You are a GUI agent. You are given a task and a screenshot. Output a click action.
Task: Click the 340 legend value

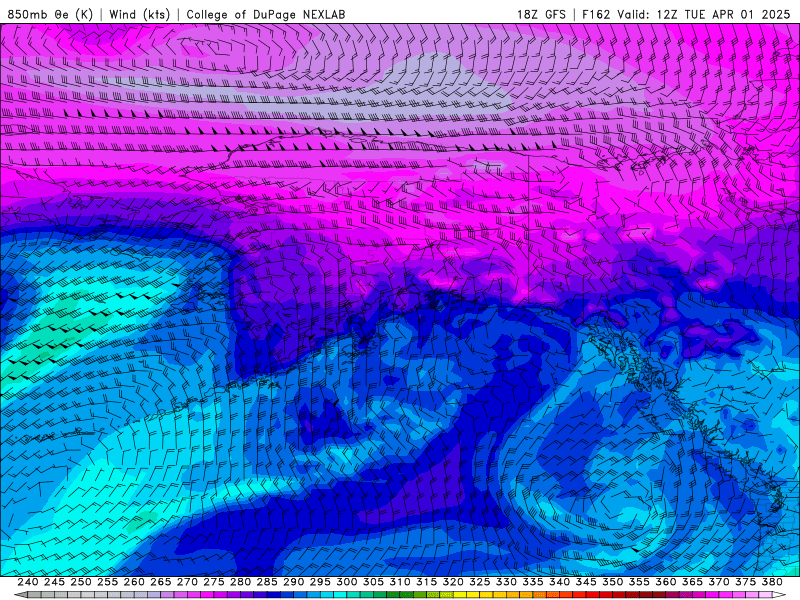[559, 582]
